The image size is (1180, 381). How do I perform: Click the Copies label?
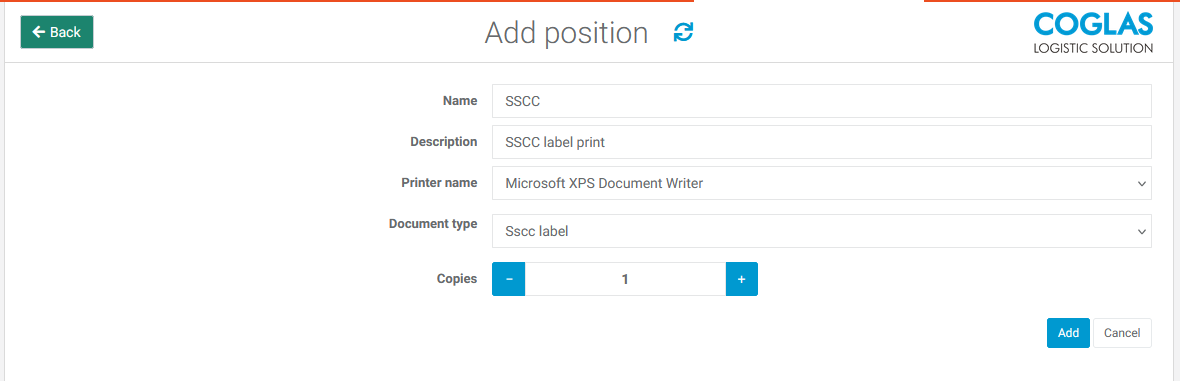[457, 279]
